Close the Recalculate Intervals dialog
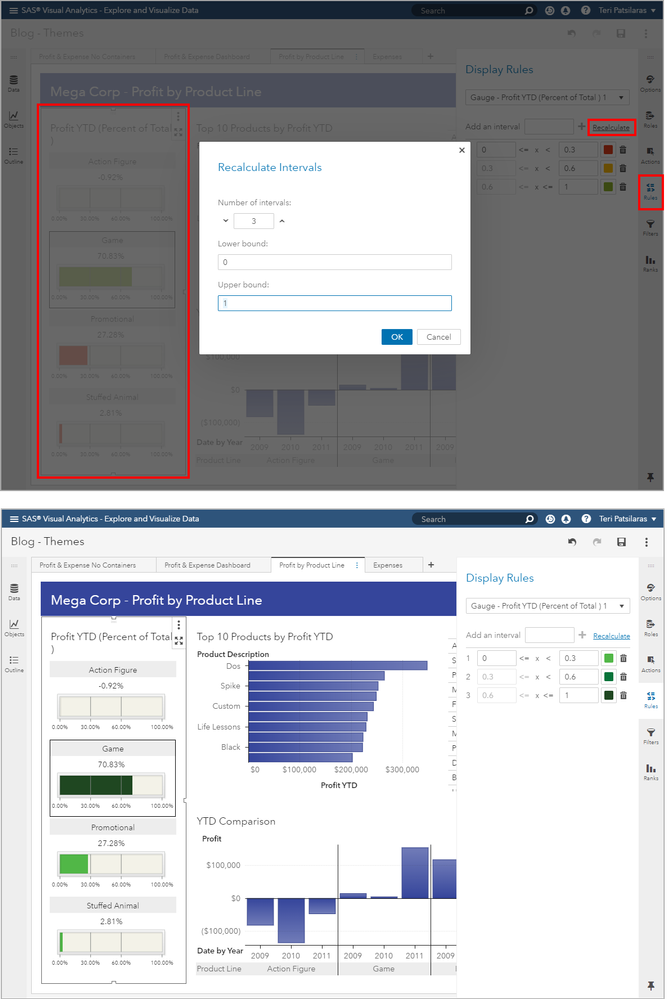The width and height of the screenshot is (667, 999). click(462, 150)
